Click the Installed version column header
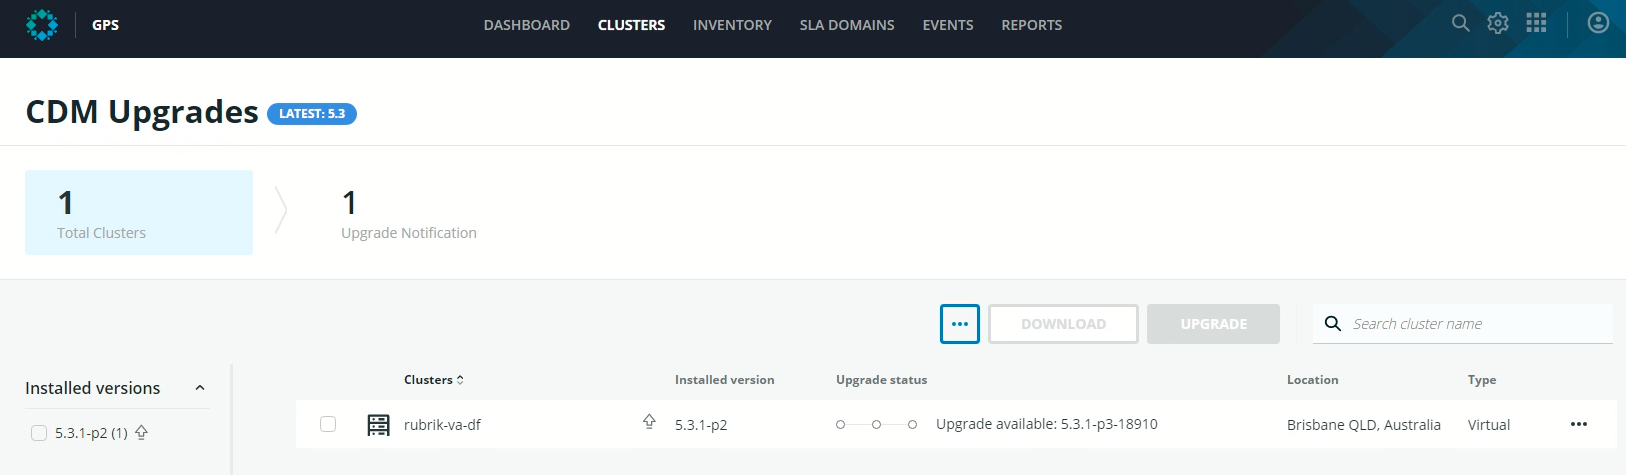 click(725, 380)
